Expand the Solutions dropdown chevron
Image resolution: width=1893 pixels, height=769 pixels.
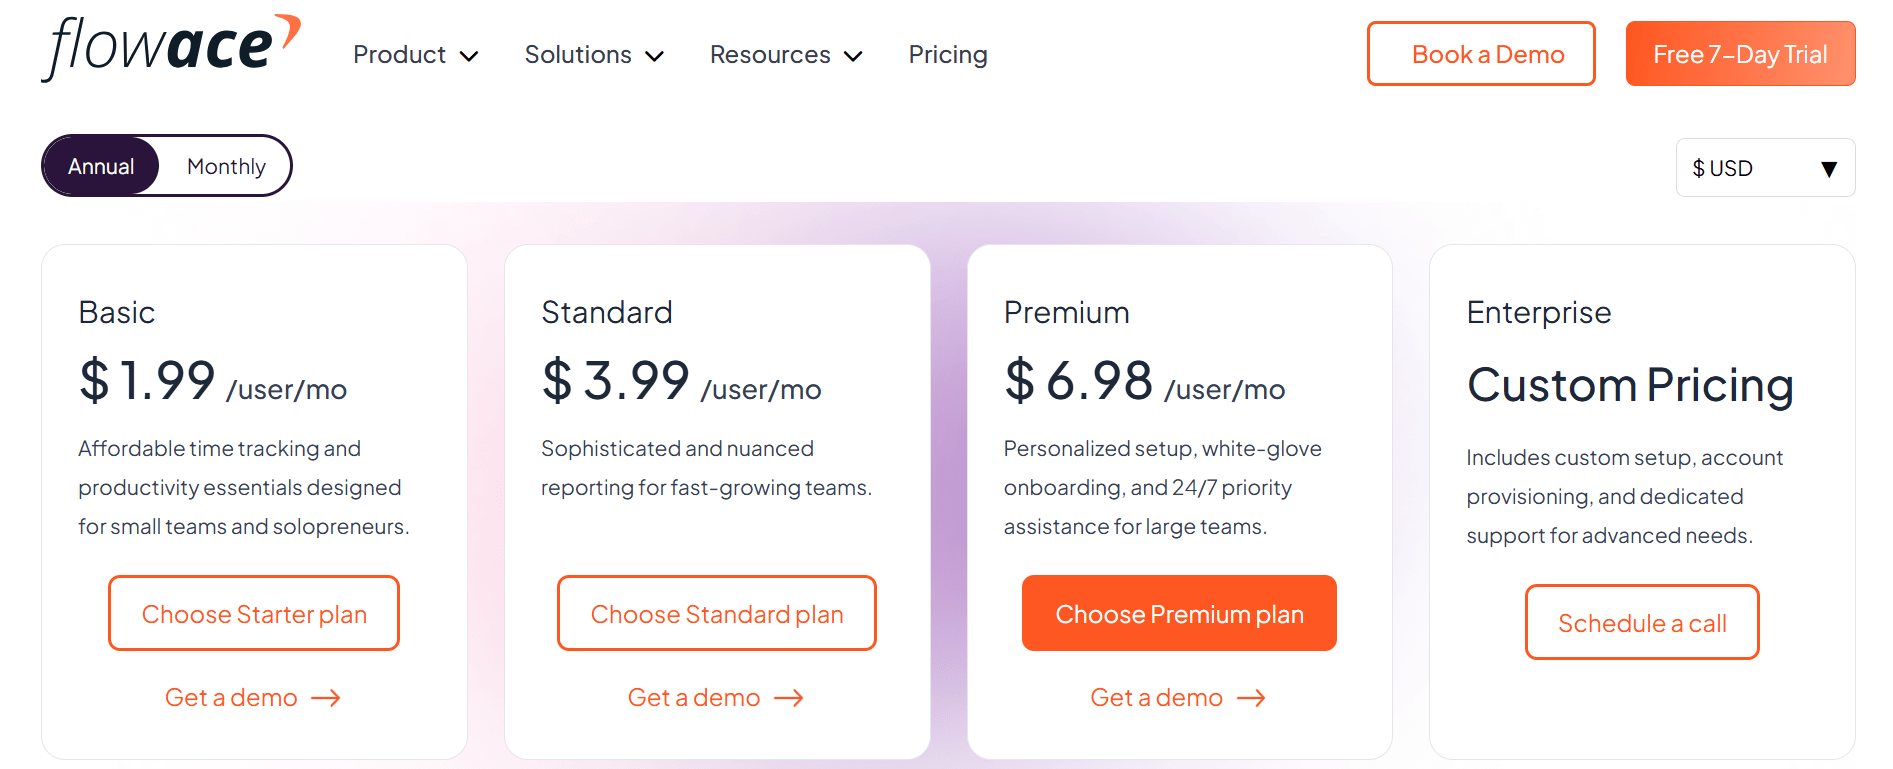(655, 56)
